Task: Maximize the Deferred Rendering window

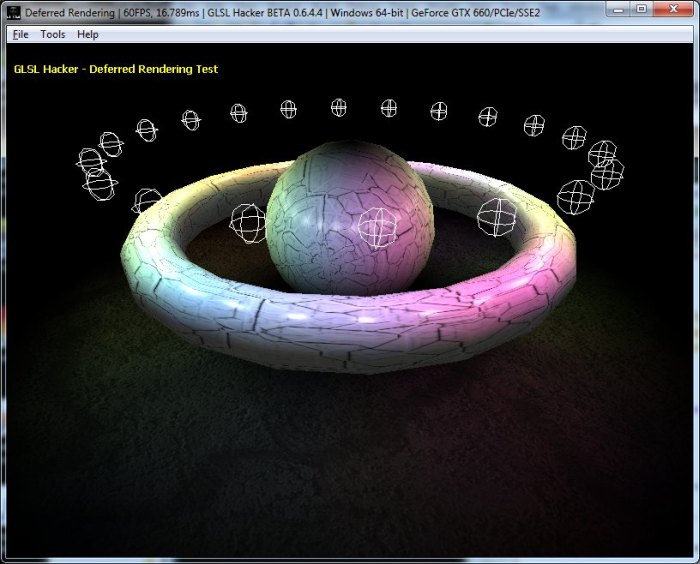Action: point(642,9)
